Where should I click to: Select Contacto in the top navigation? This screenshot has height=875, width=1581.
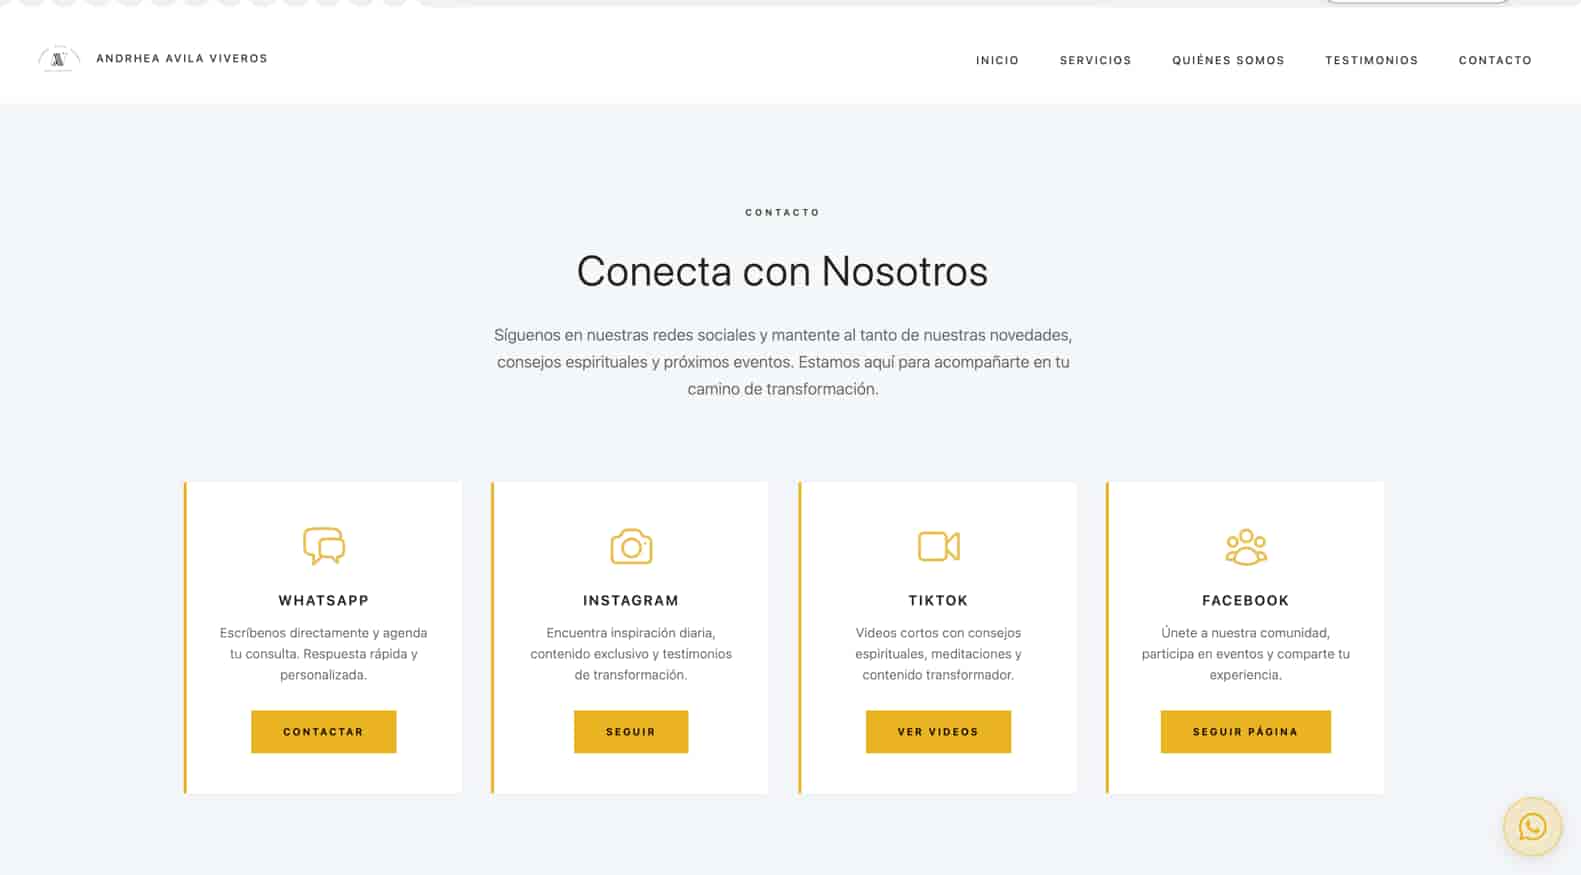1495,60
